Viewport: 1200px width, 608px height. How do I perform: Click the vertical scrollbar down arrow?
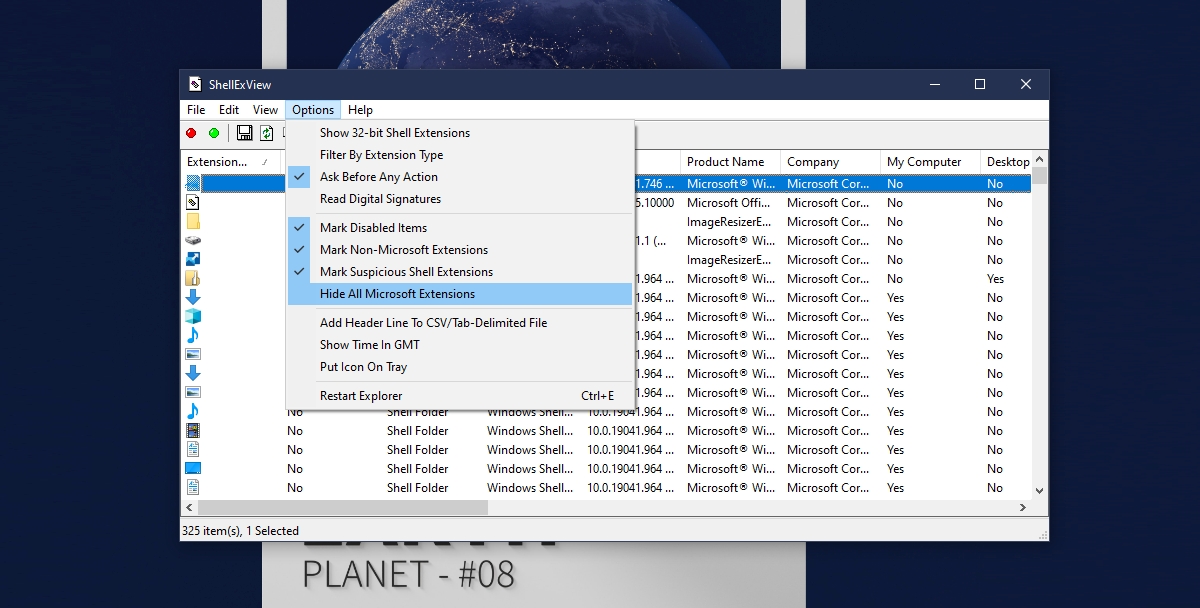point(1040,491)
